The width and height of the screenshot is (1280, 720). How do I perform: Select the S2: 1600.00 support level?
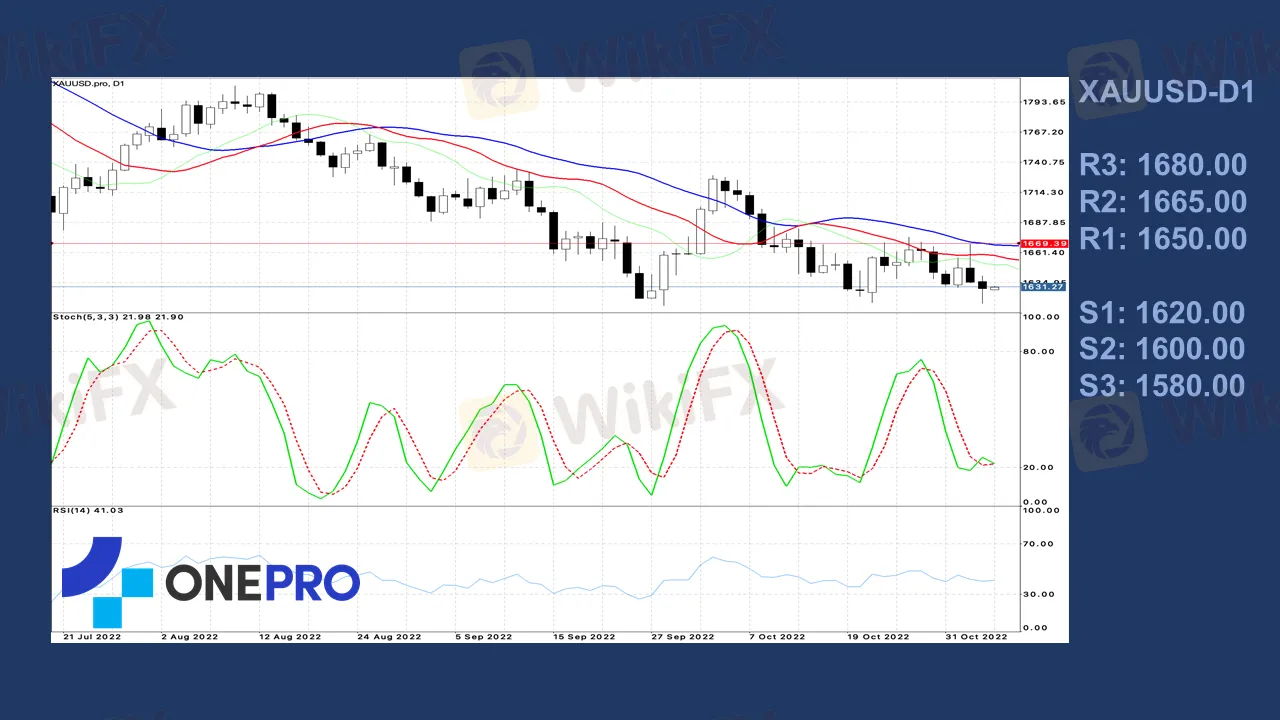[x=1162, y=349]
